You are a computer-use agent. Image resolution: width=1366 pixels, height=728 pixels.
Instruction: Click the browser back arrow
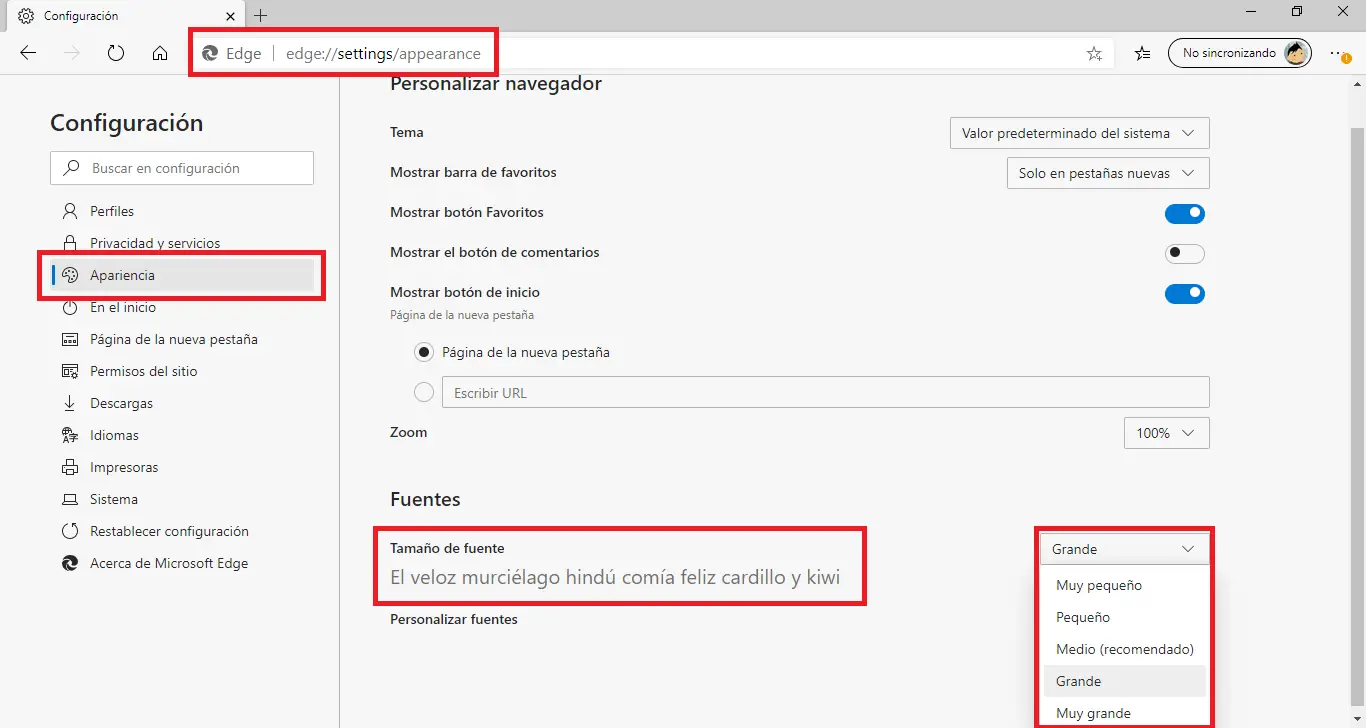click(28, 54)
